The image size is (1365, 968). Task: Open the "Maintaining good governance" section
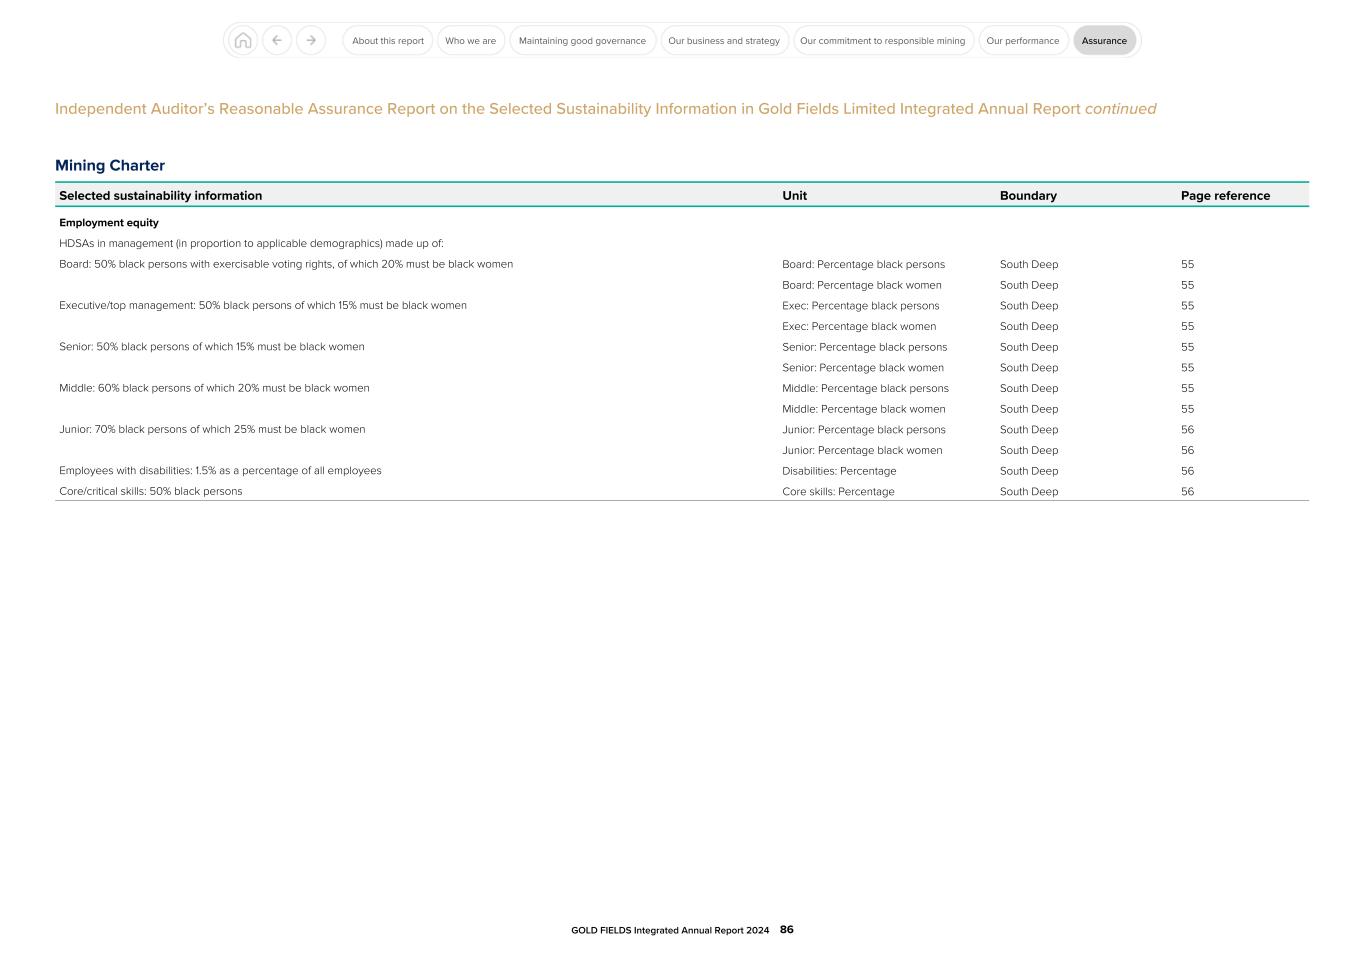click(x=582, y=40)
